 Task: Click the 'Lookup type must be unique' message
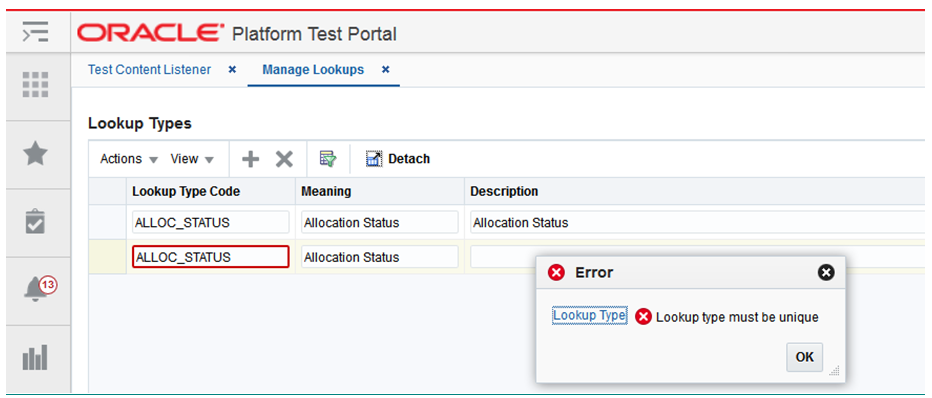pyautogui.click(x=737, y=317)
